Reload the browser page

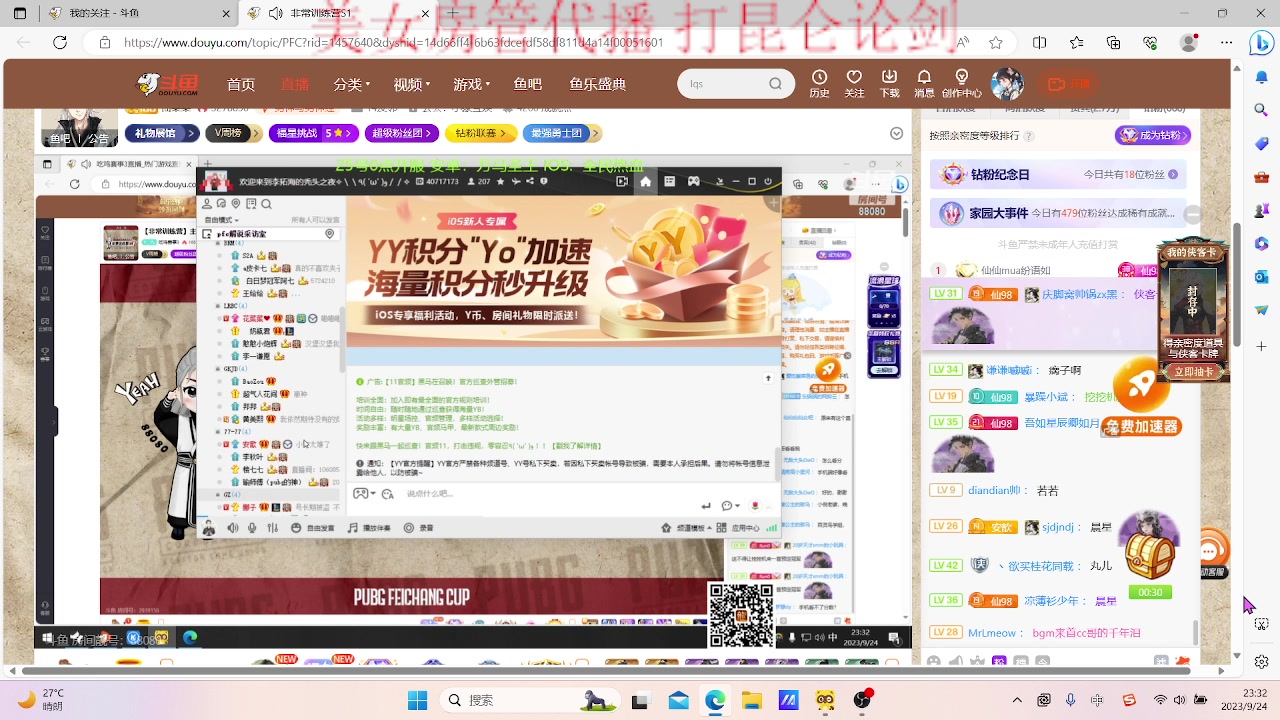[60, 43]
